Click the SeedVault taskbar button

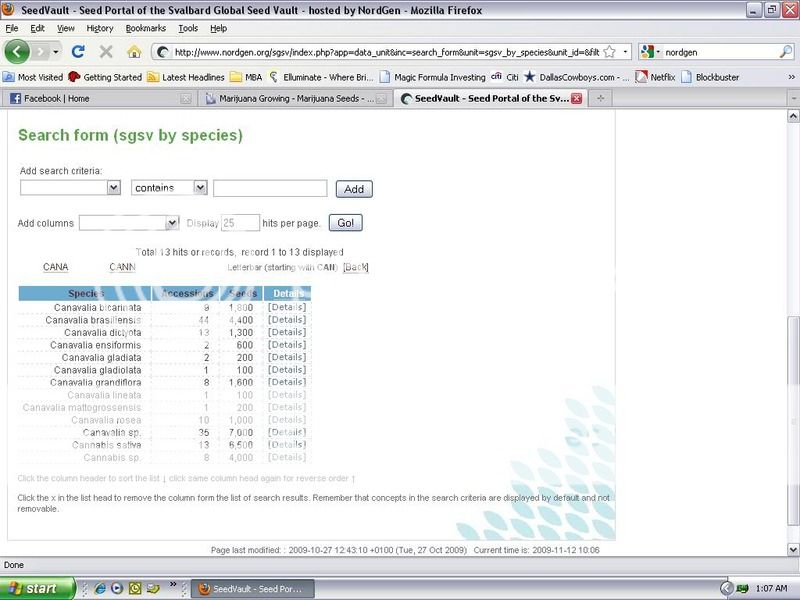pyautogui.click(x=252, y=589)
